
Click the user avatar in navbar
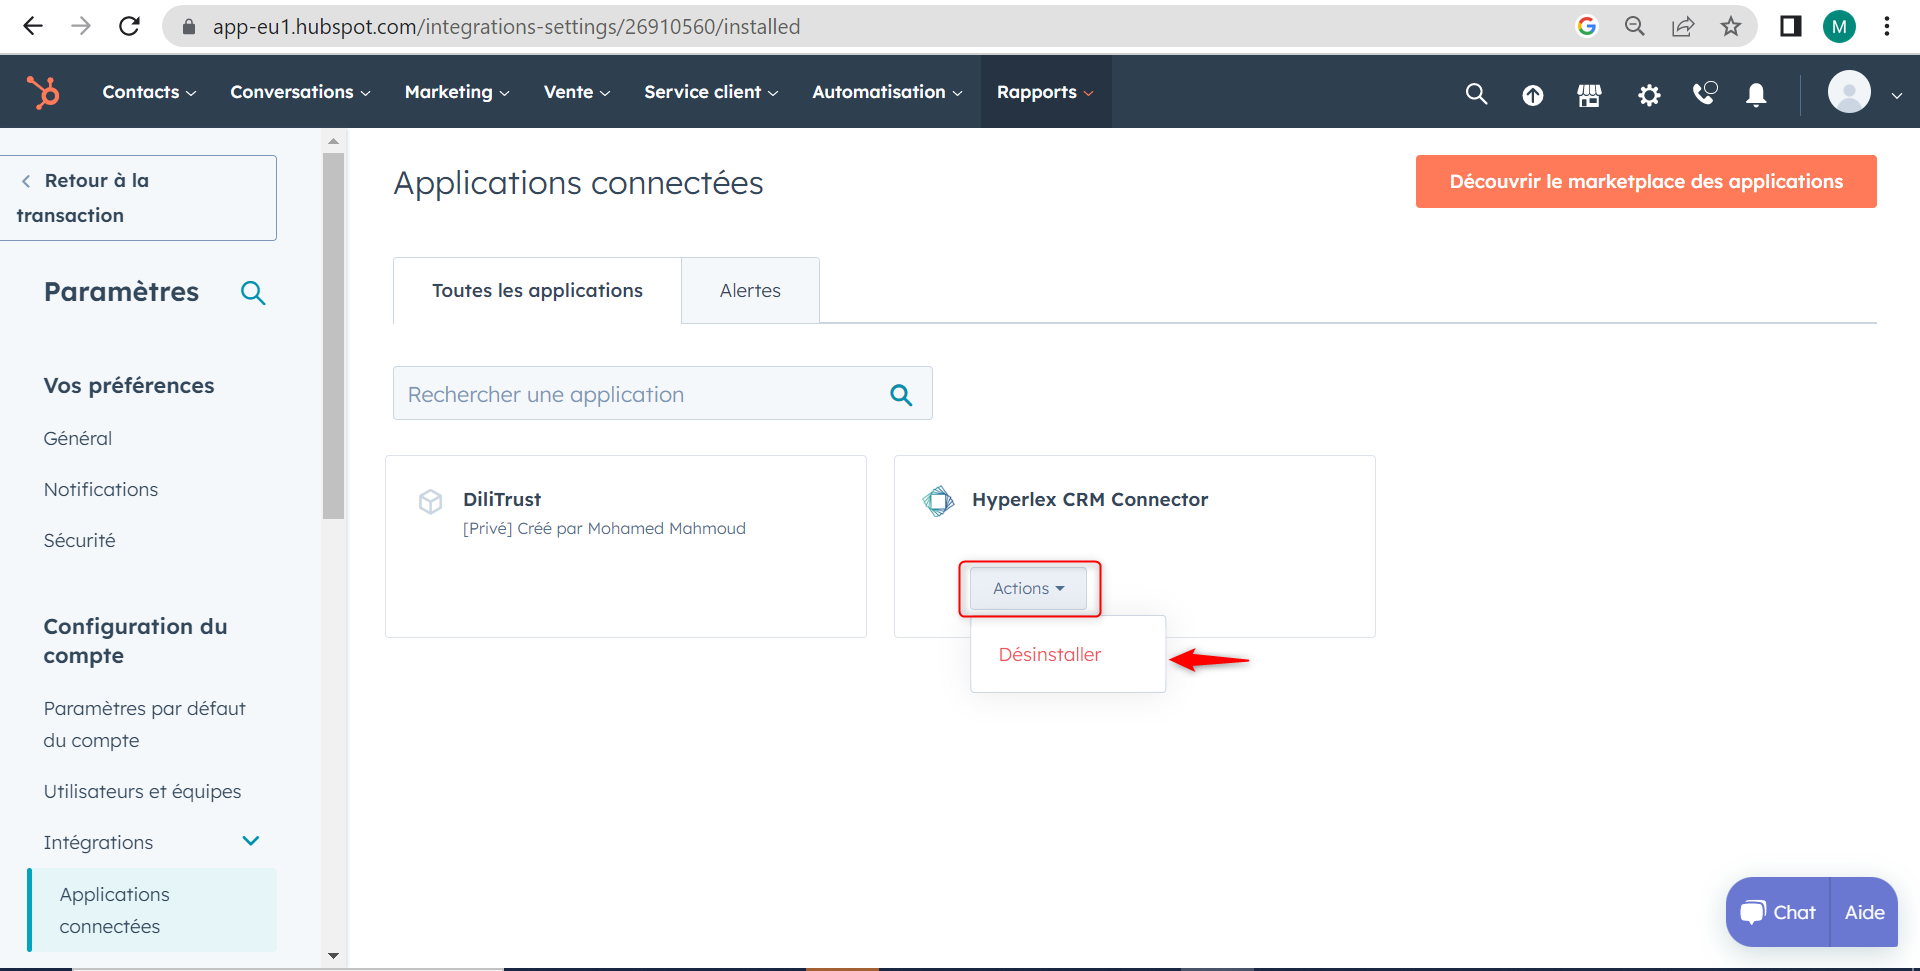(x=1849, y=92)
